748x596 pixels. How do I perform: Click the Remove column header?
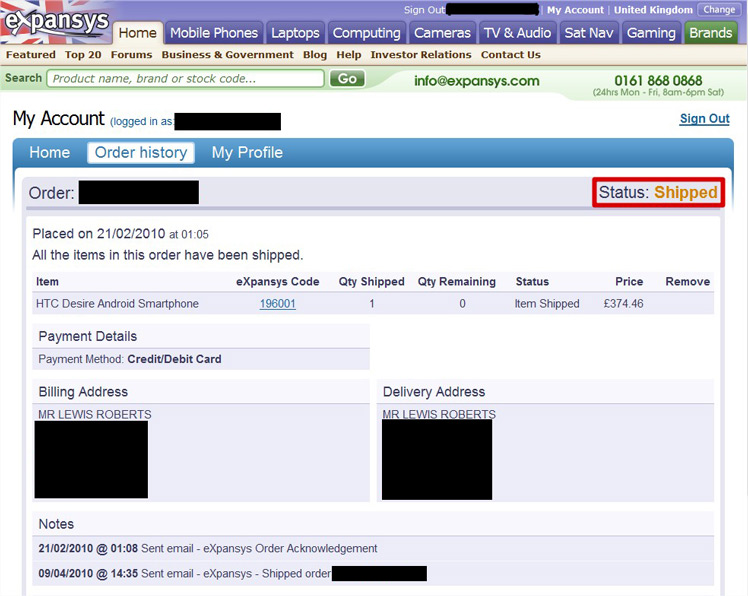point(687,282)
